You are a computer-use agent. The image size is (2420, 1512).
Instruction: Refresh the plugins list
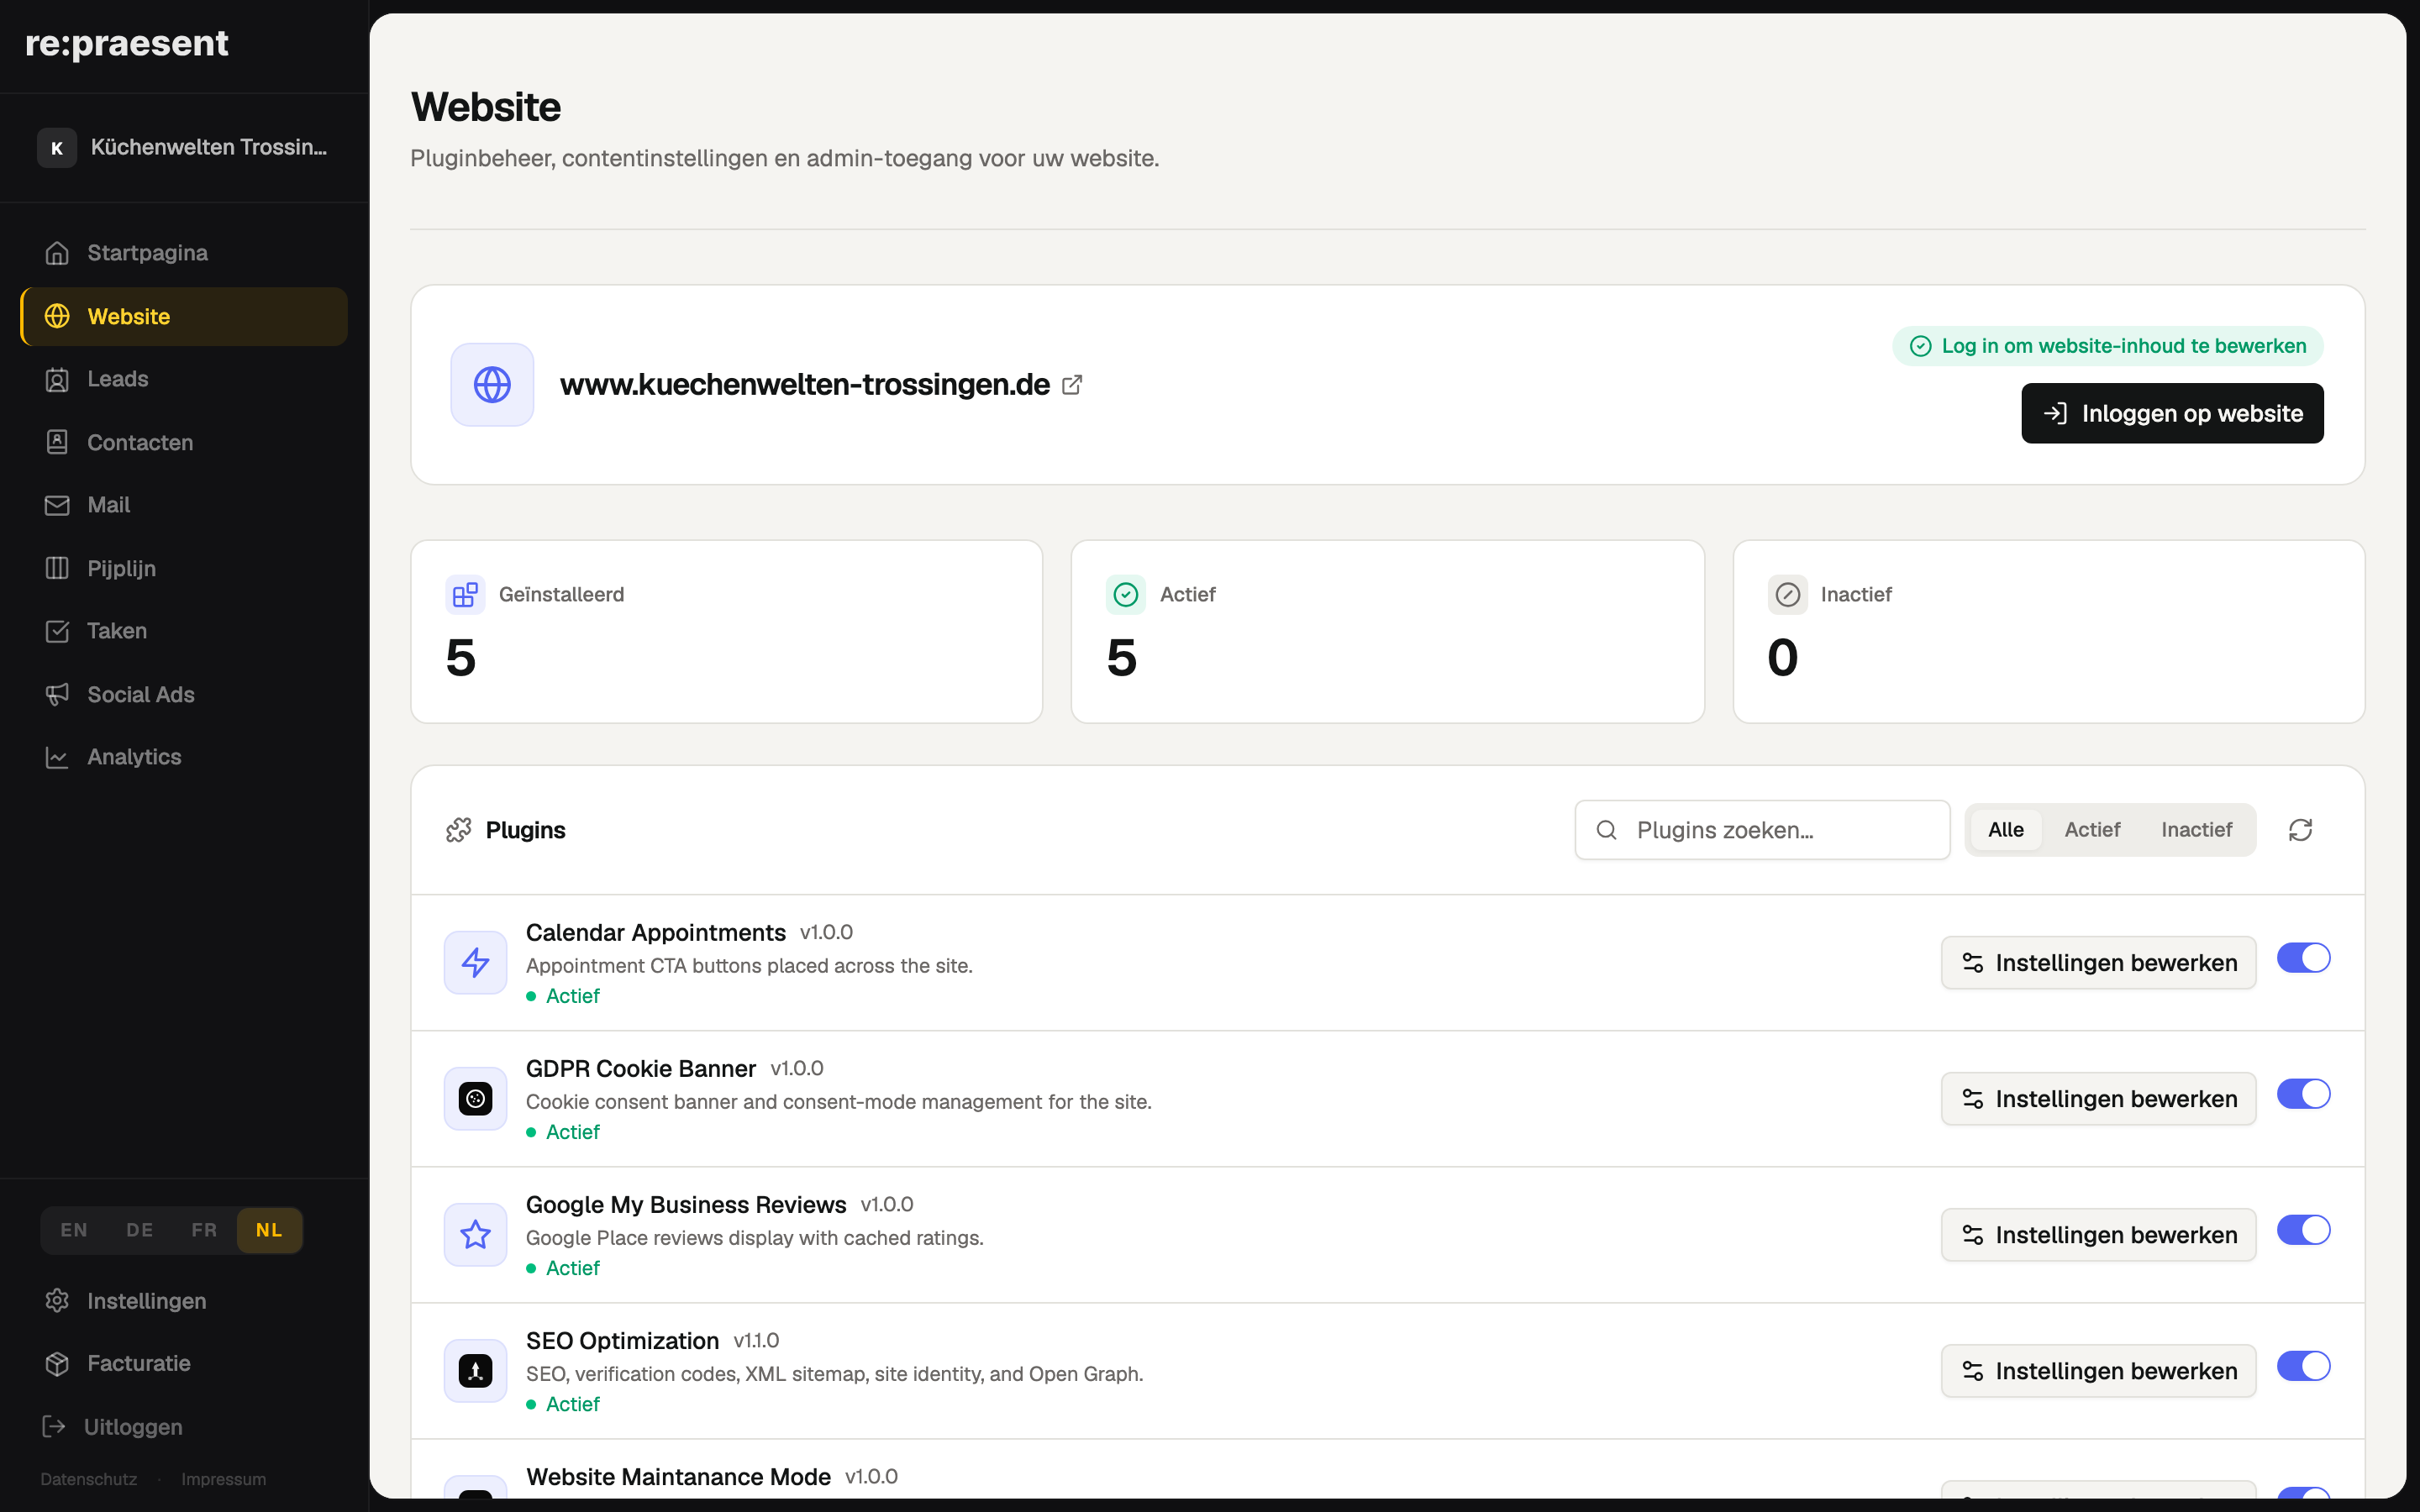click(2301, 830)
